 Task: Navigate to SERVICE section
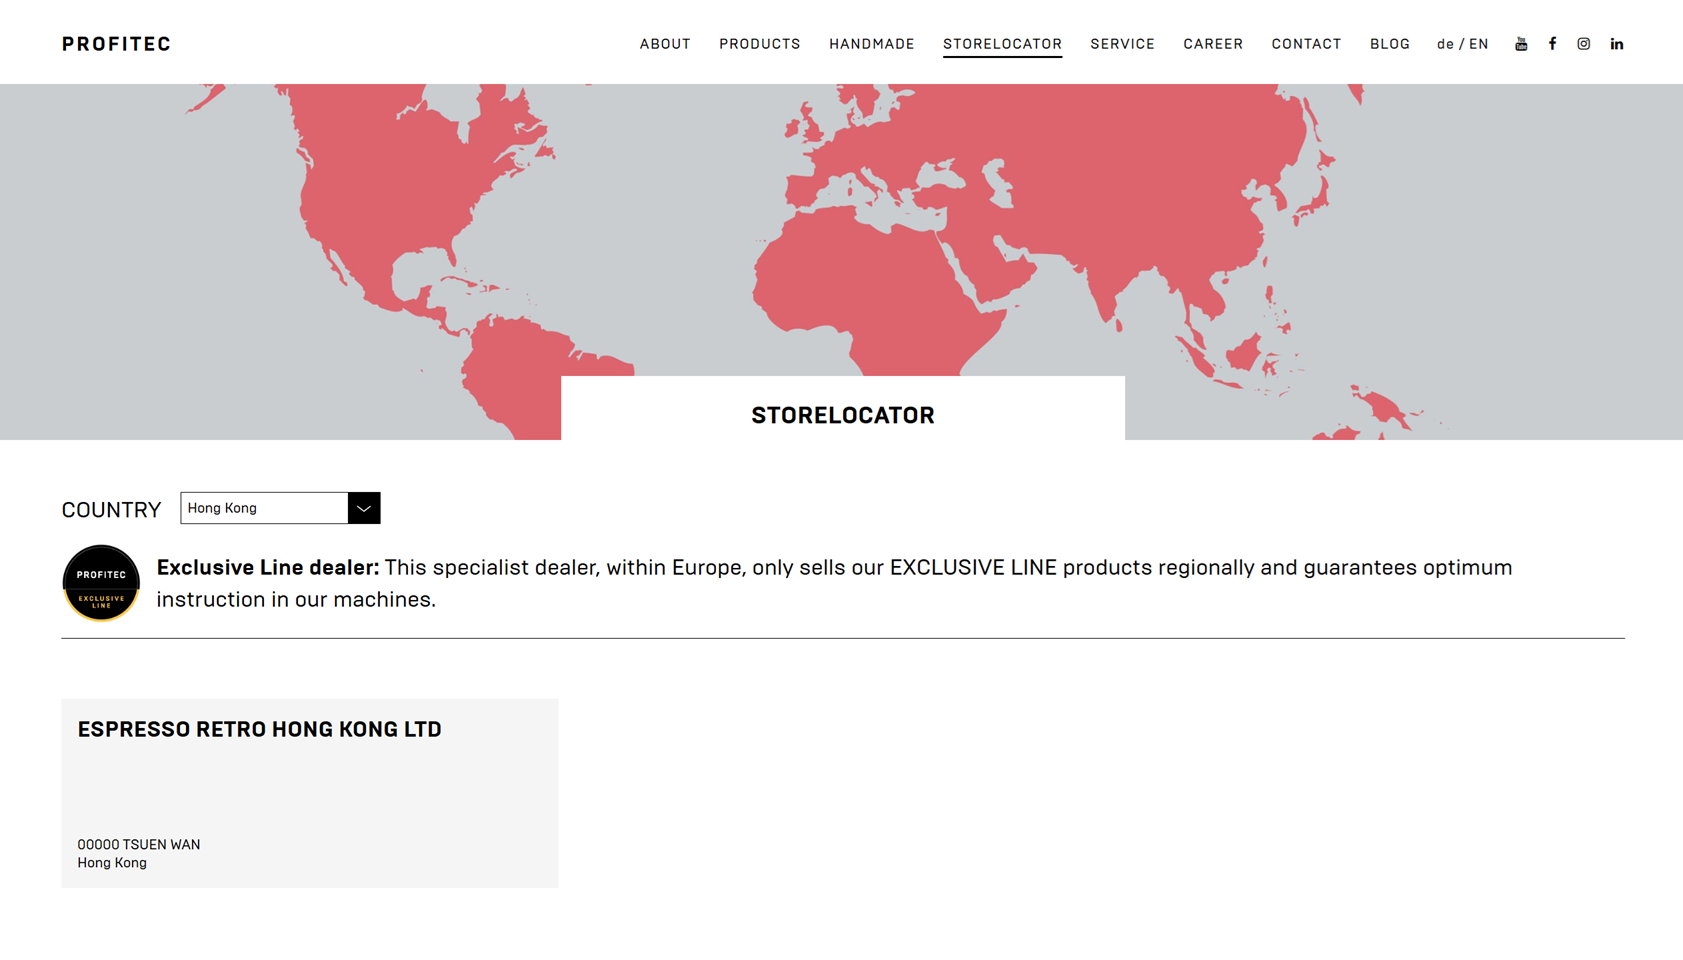(1122, 44)
